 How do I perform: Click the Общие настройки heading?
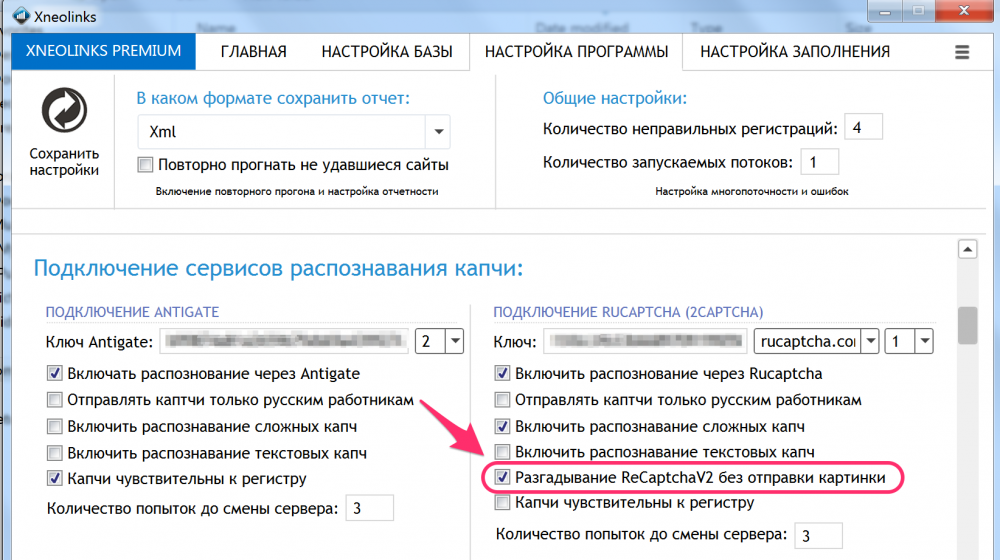[615, 98]
